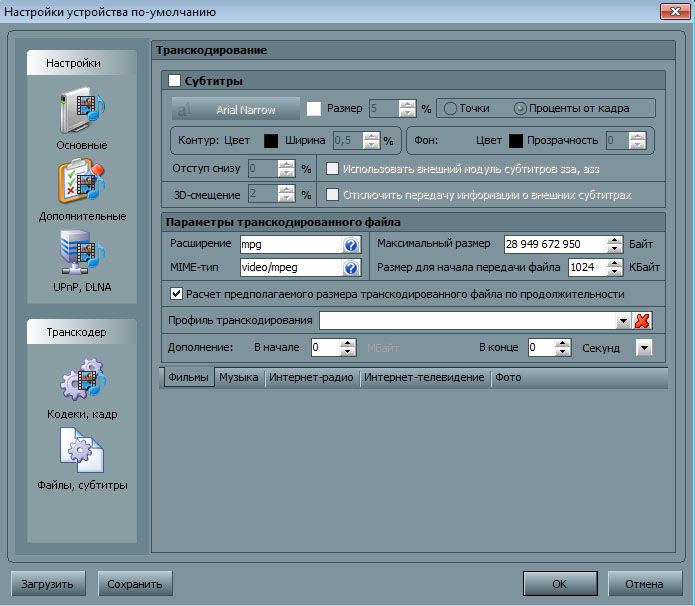Select the Точки radio button

click(450, 108)
